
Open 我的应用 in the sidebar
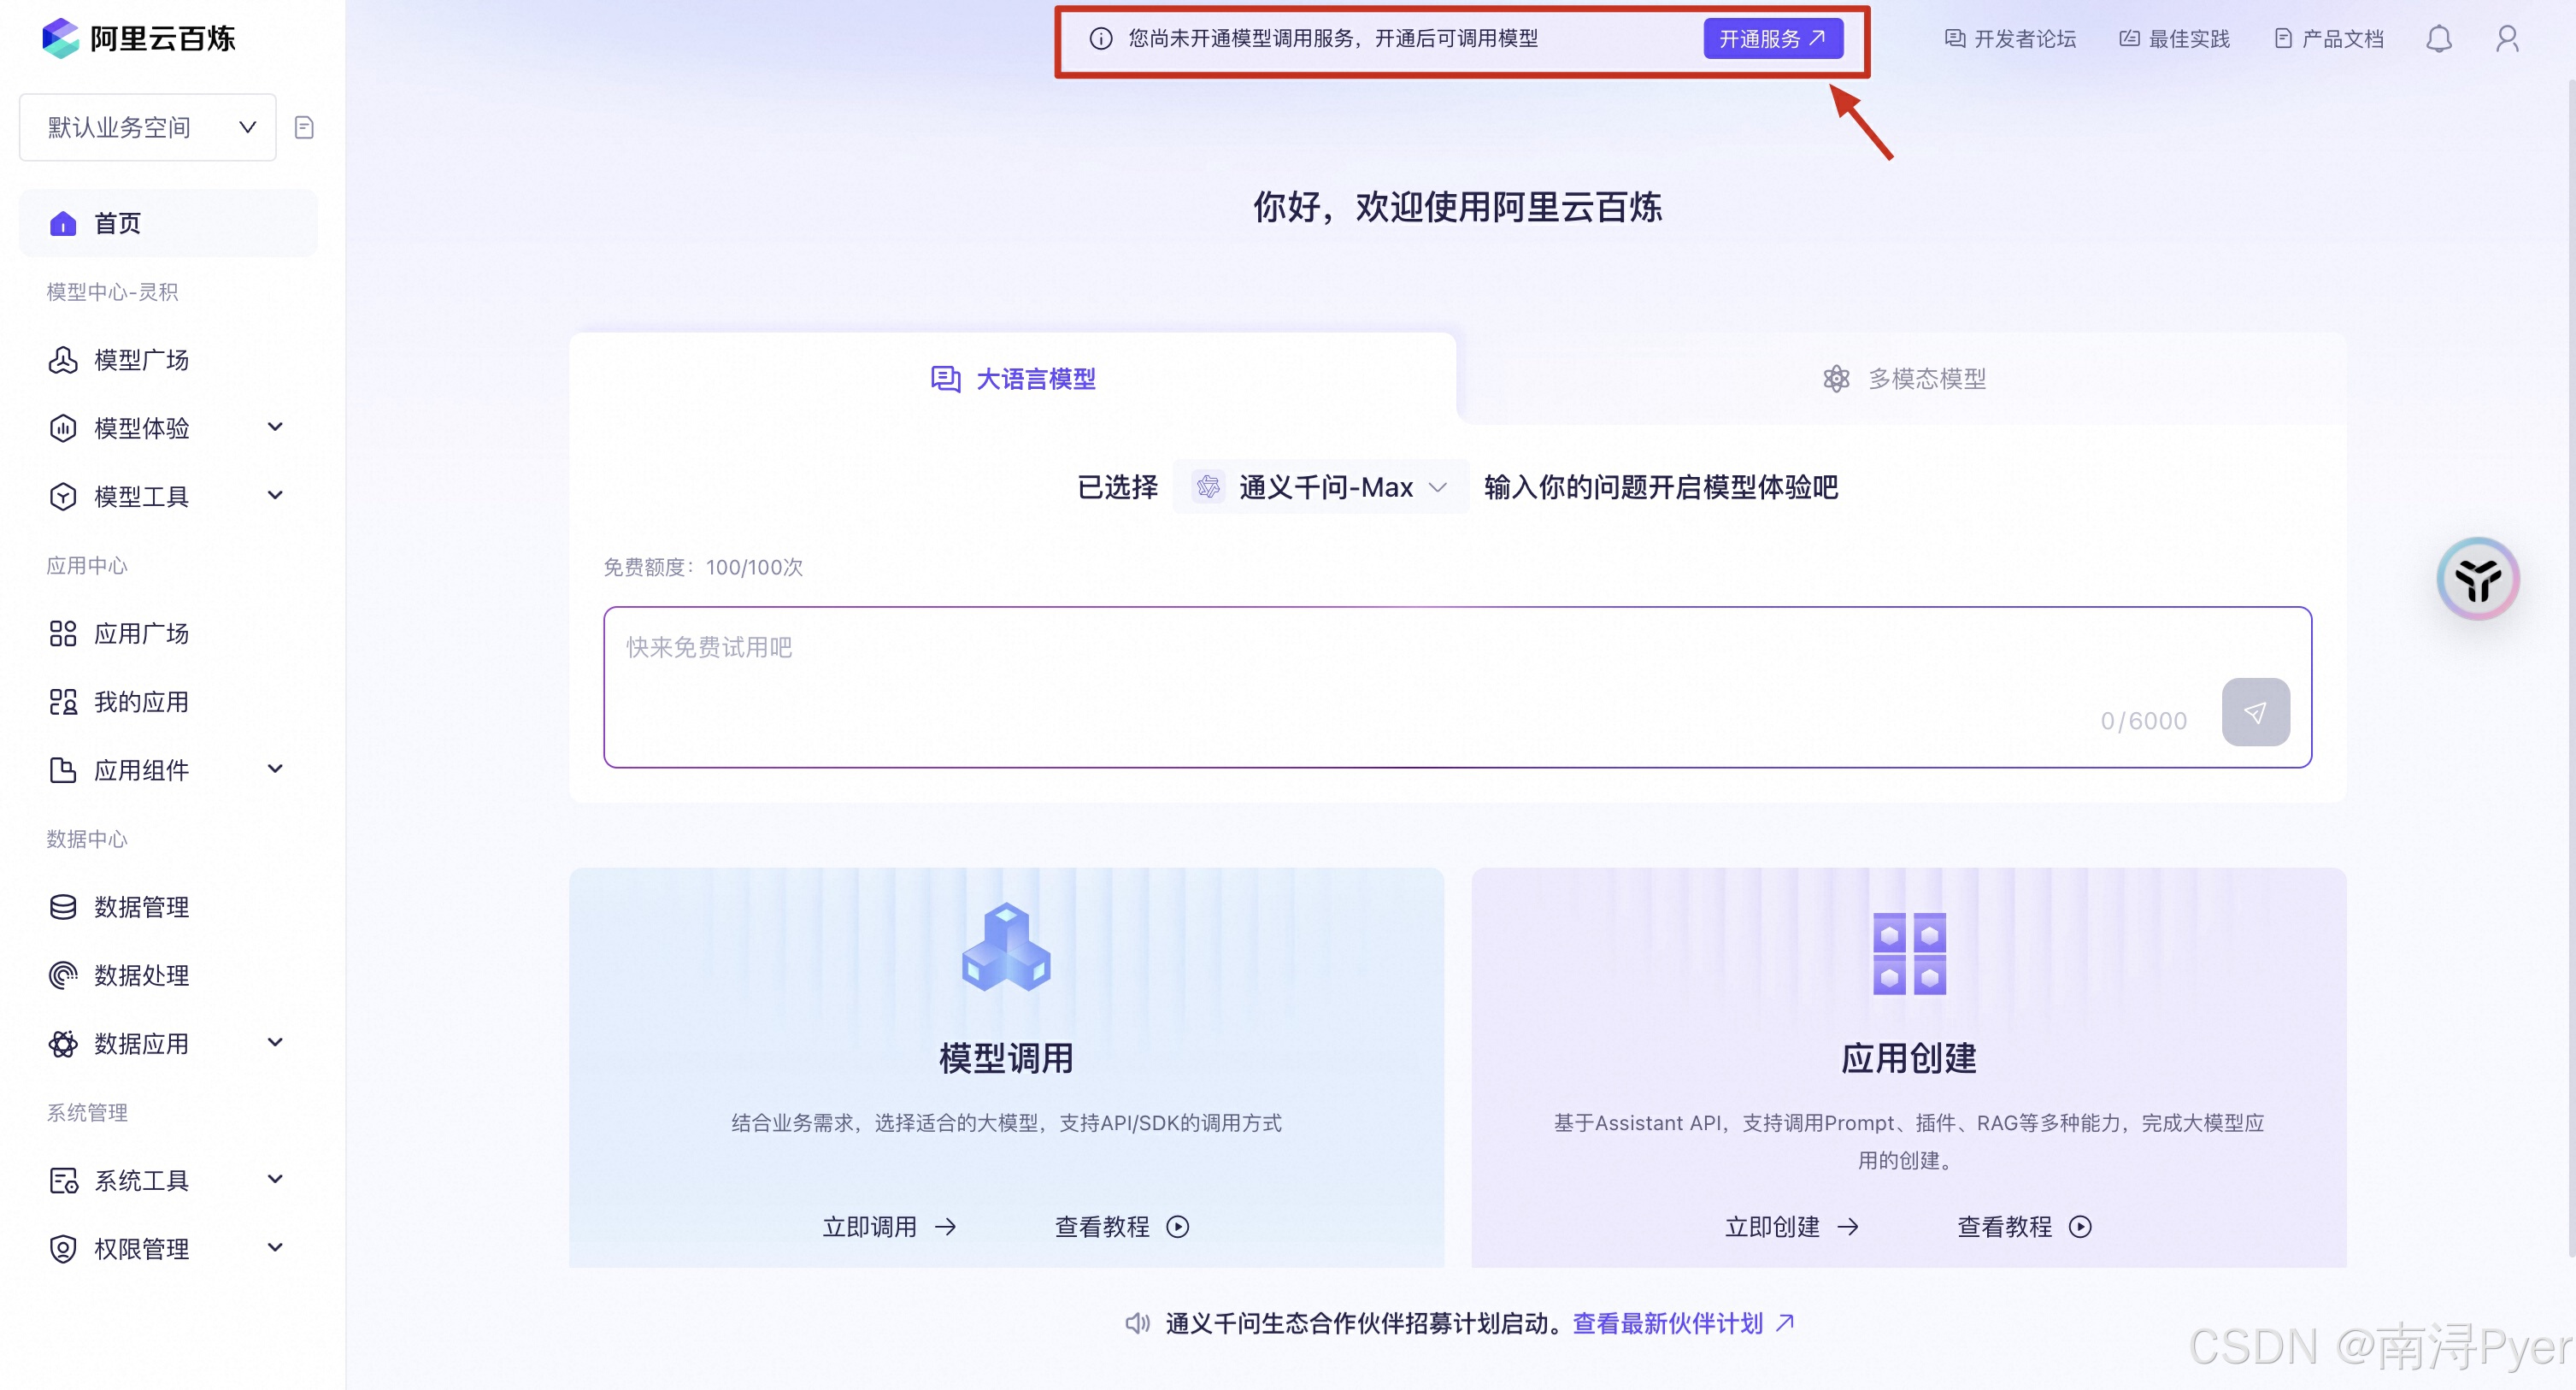point(168,702)
